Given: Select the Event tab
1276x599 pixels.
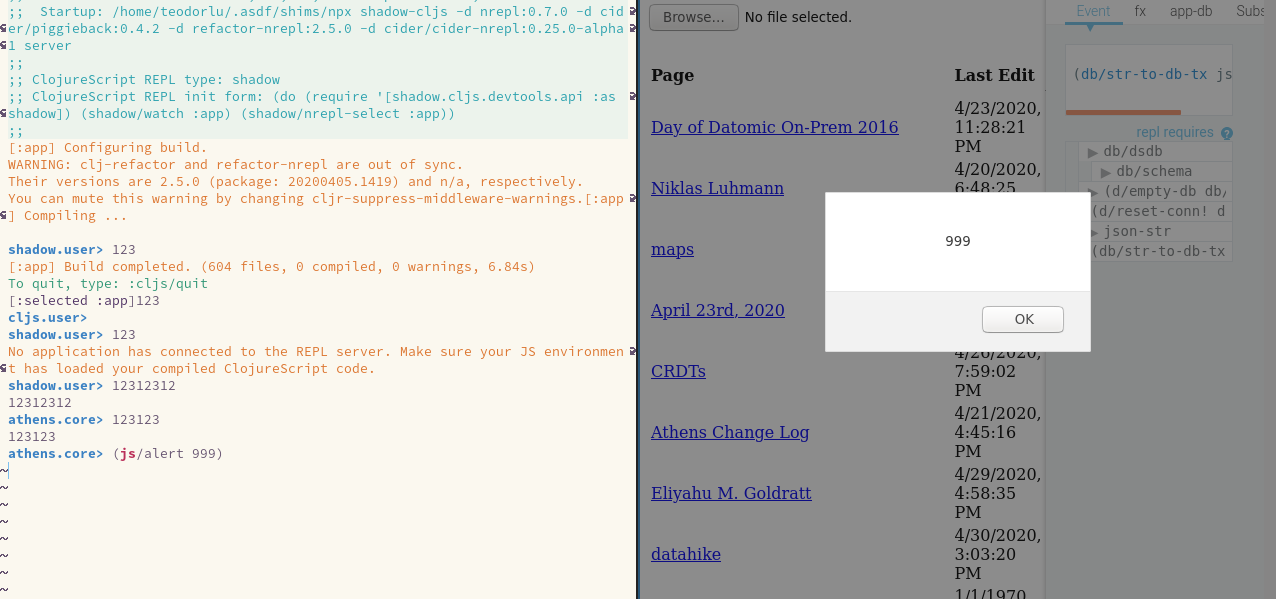Looking at the screenshot, I should tap(1093, 10).
